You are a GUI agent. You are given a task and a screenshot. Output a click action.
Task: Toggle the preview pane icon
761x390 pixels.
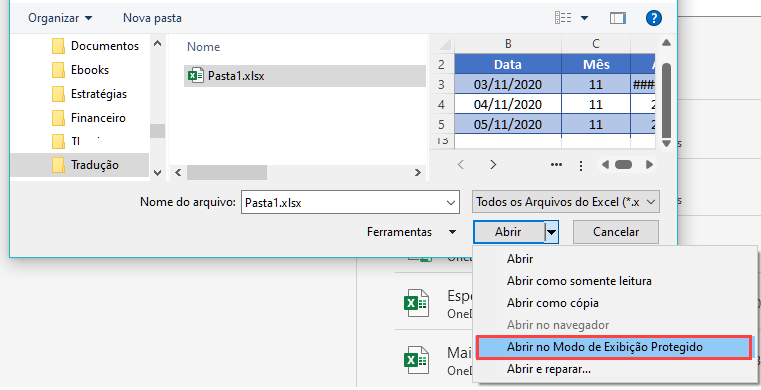tap(617, 18)
